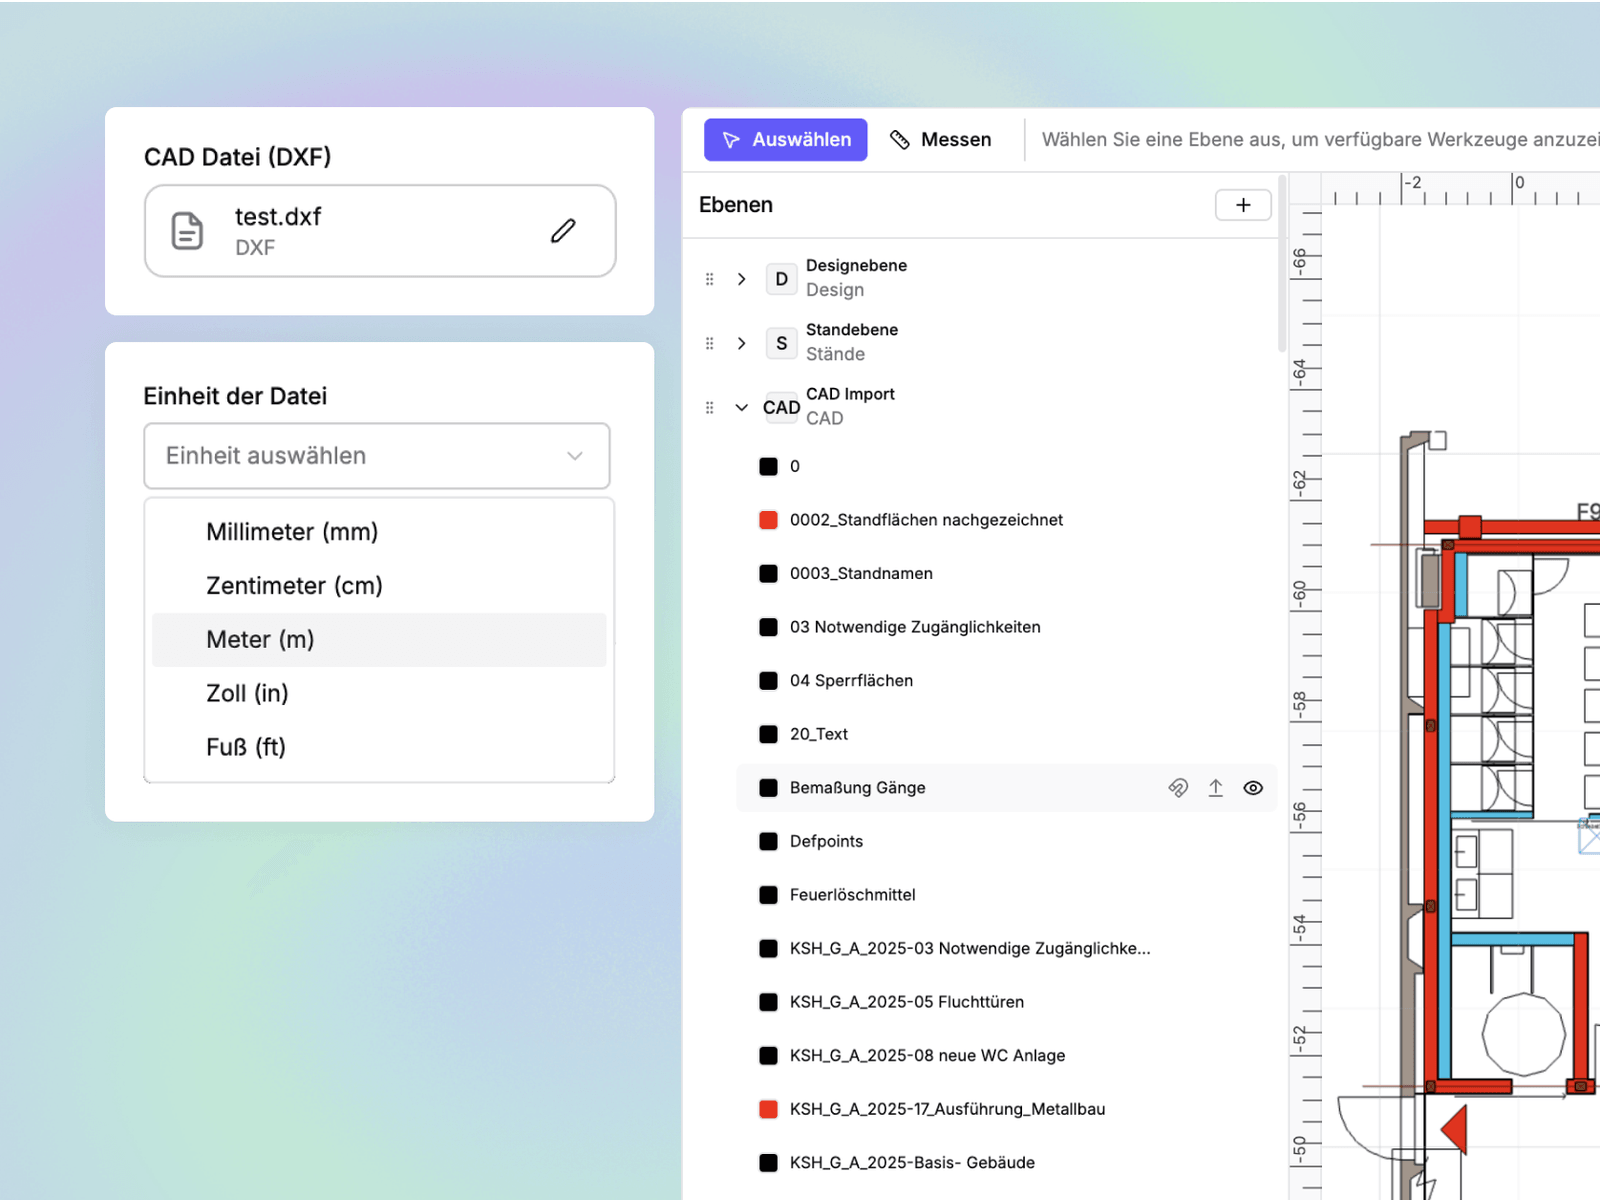Expand the Standebene layer group
This screenshot has width=1600, height=1200.
pos(741,343)
